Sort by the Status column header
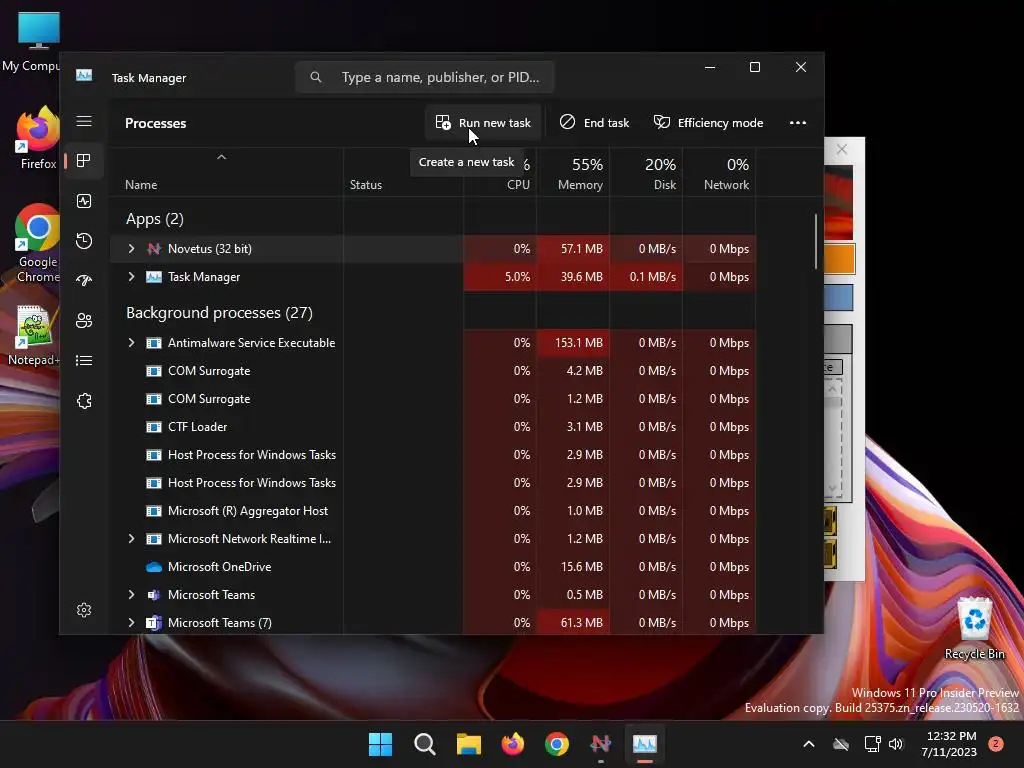This screenshot has height=768, width=1024. pyautogui.click(x=366, y=185)
